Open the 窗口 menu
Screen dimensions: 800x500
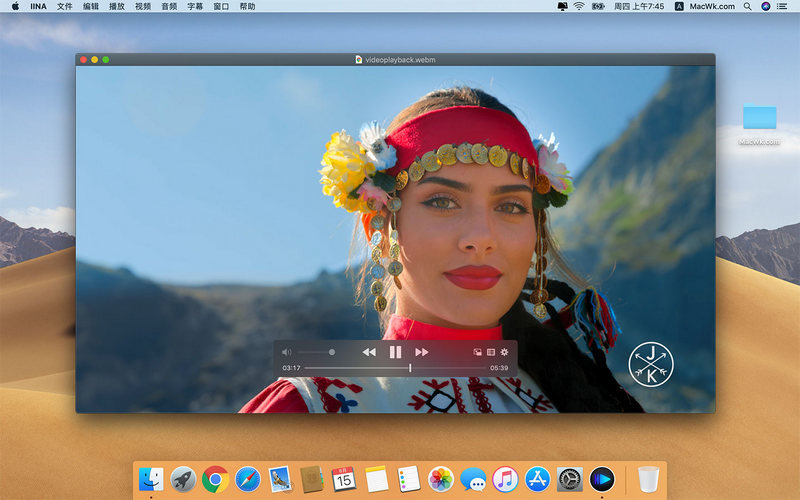click(x=221, y=6)
